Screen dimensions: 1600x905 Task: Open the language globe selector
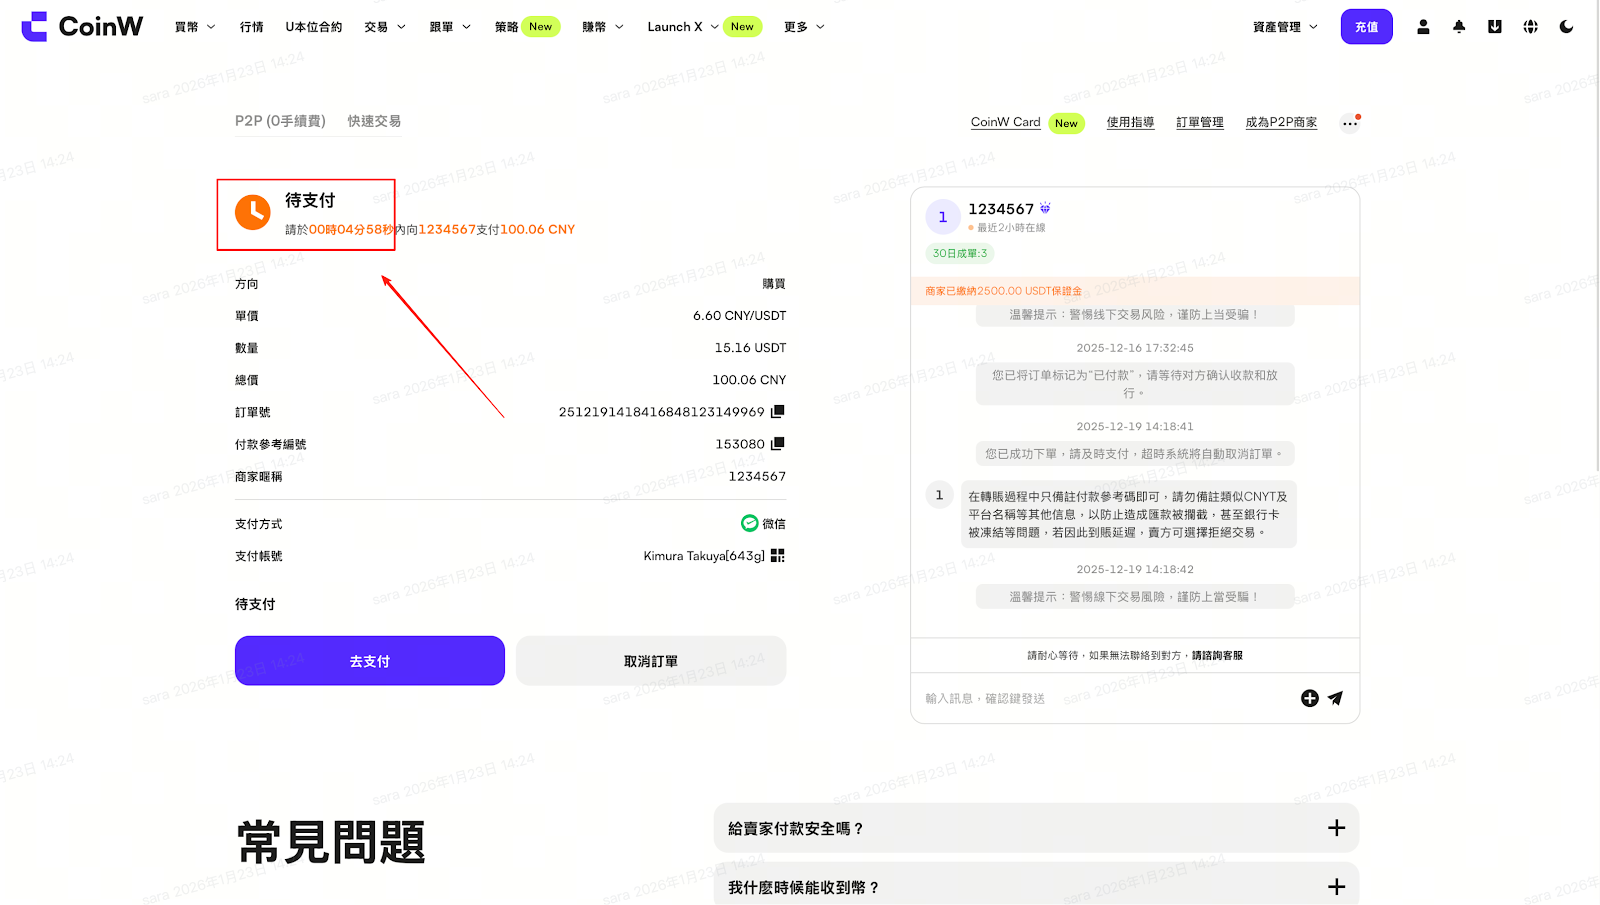pyautogui.click(x=1530, y=27)
